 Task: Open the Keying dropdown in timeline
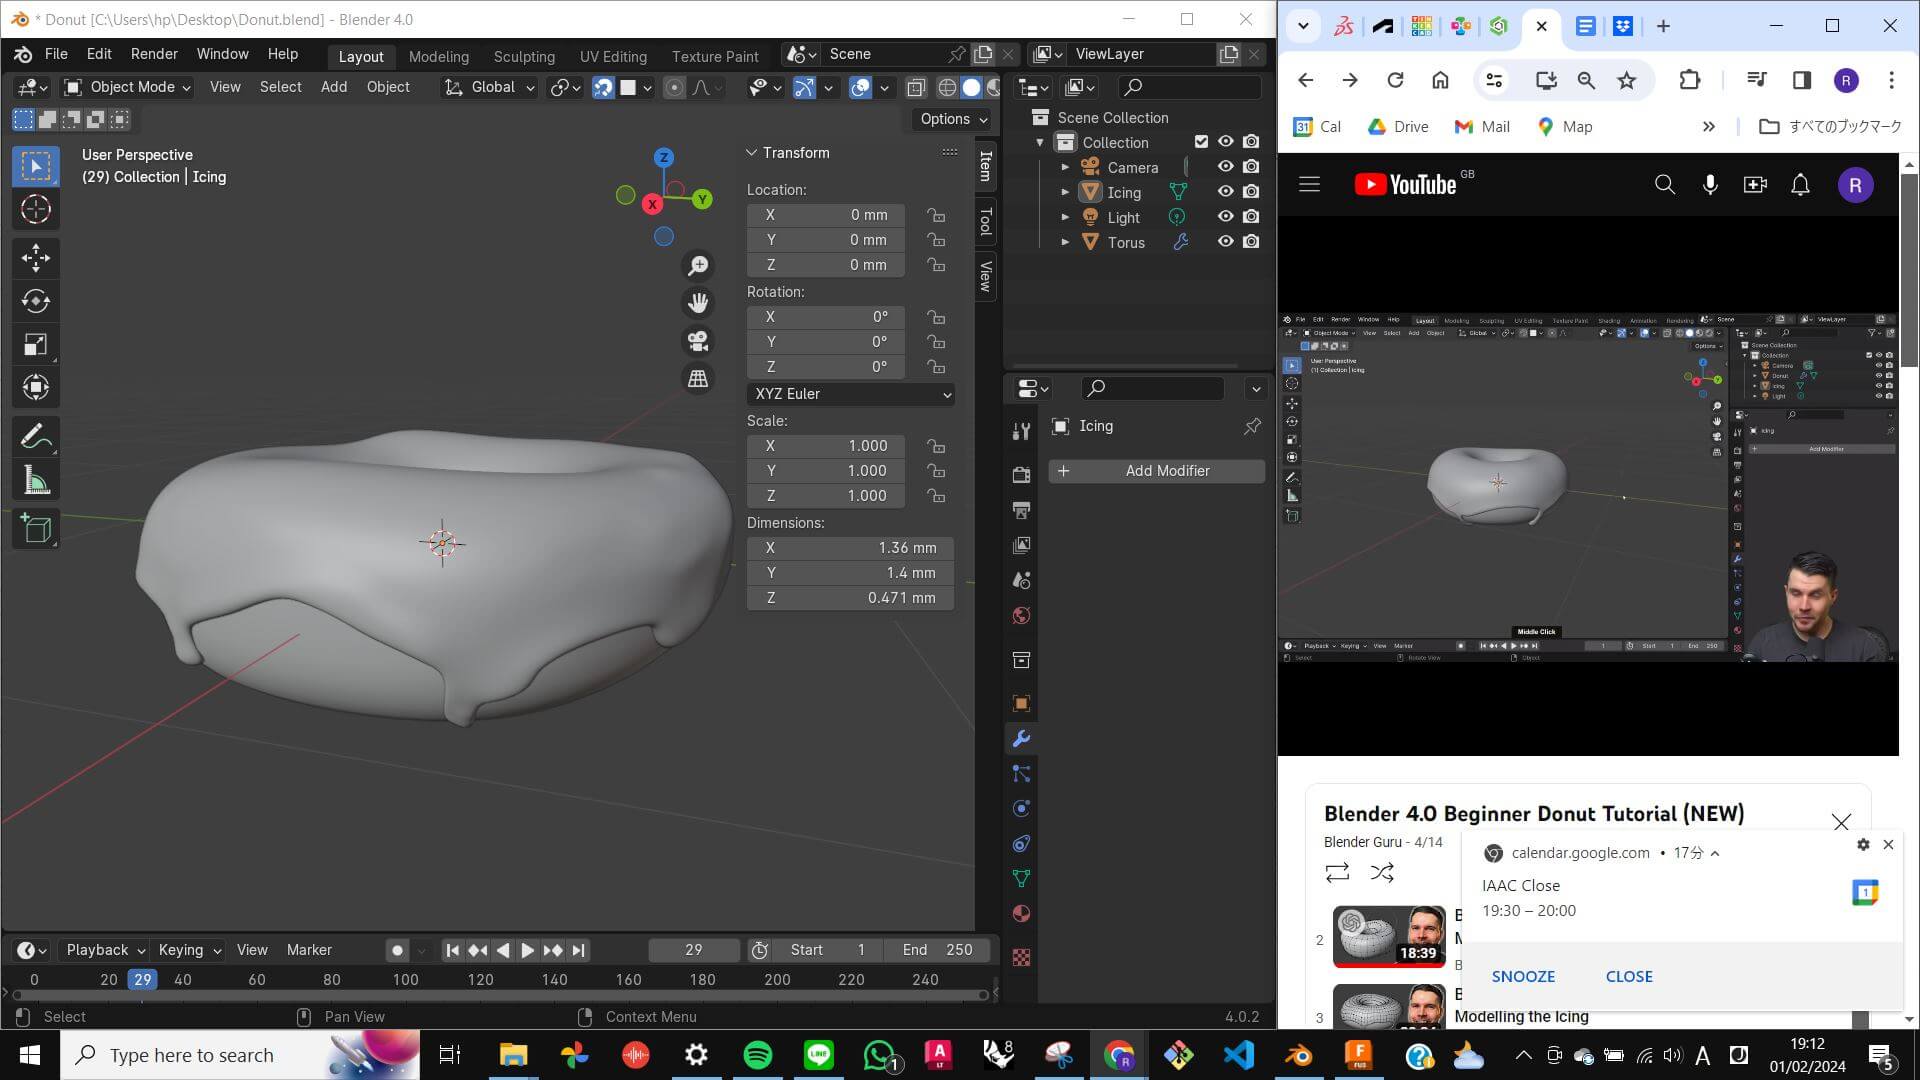(x=189, y=950)
